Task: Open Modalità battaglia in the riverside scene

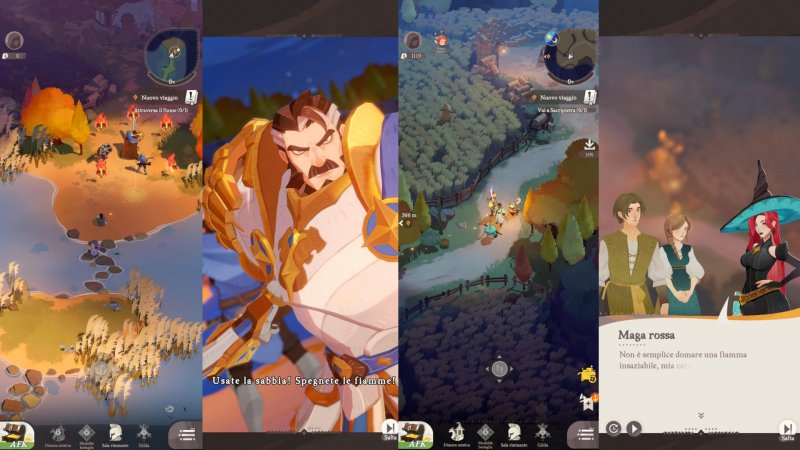Action: point(85,431)
